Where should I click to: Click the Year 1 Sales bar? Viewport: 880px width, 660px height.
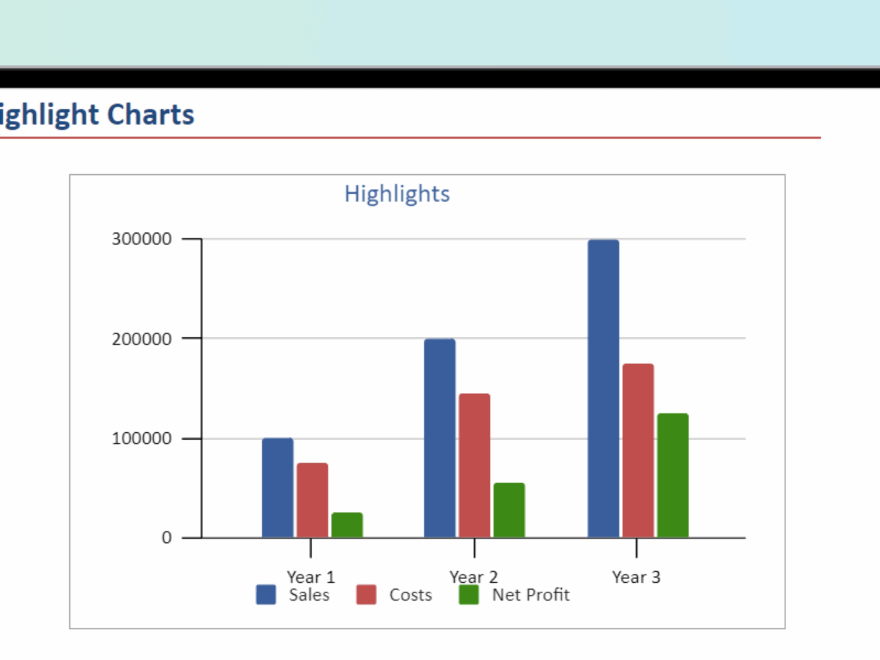(x=278, y=488)
